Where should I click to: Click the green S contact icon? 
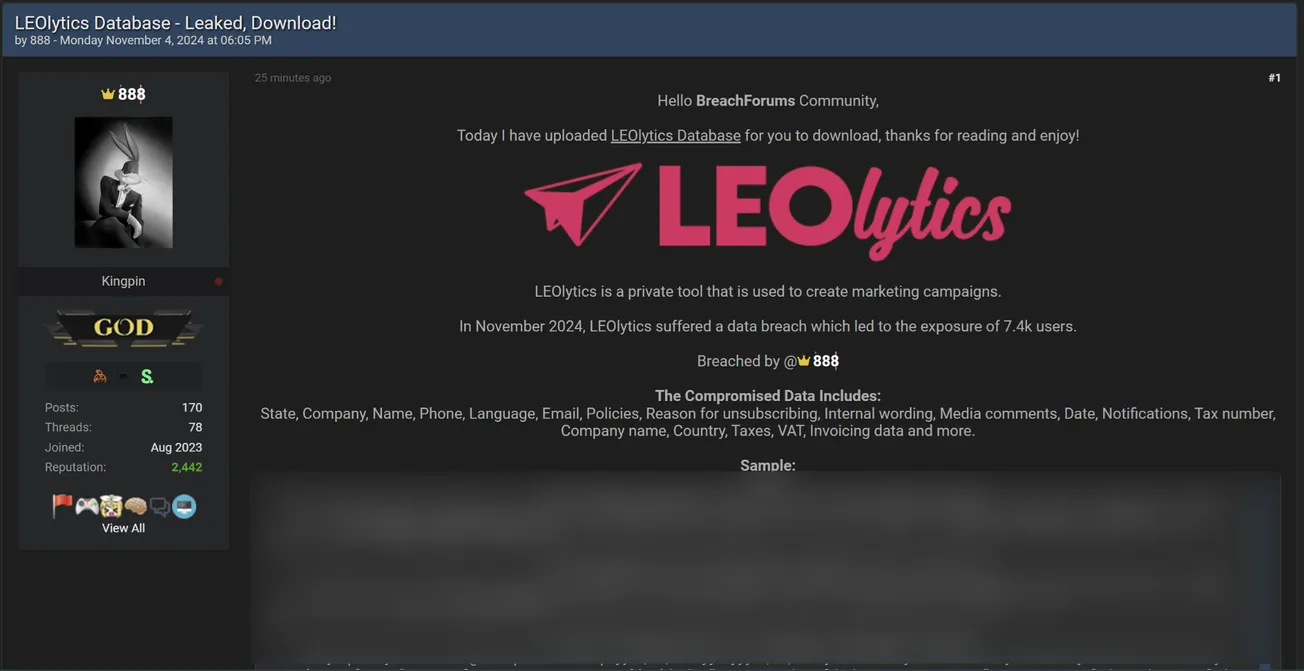(147, 376)
